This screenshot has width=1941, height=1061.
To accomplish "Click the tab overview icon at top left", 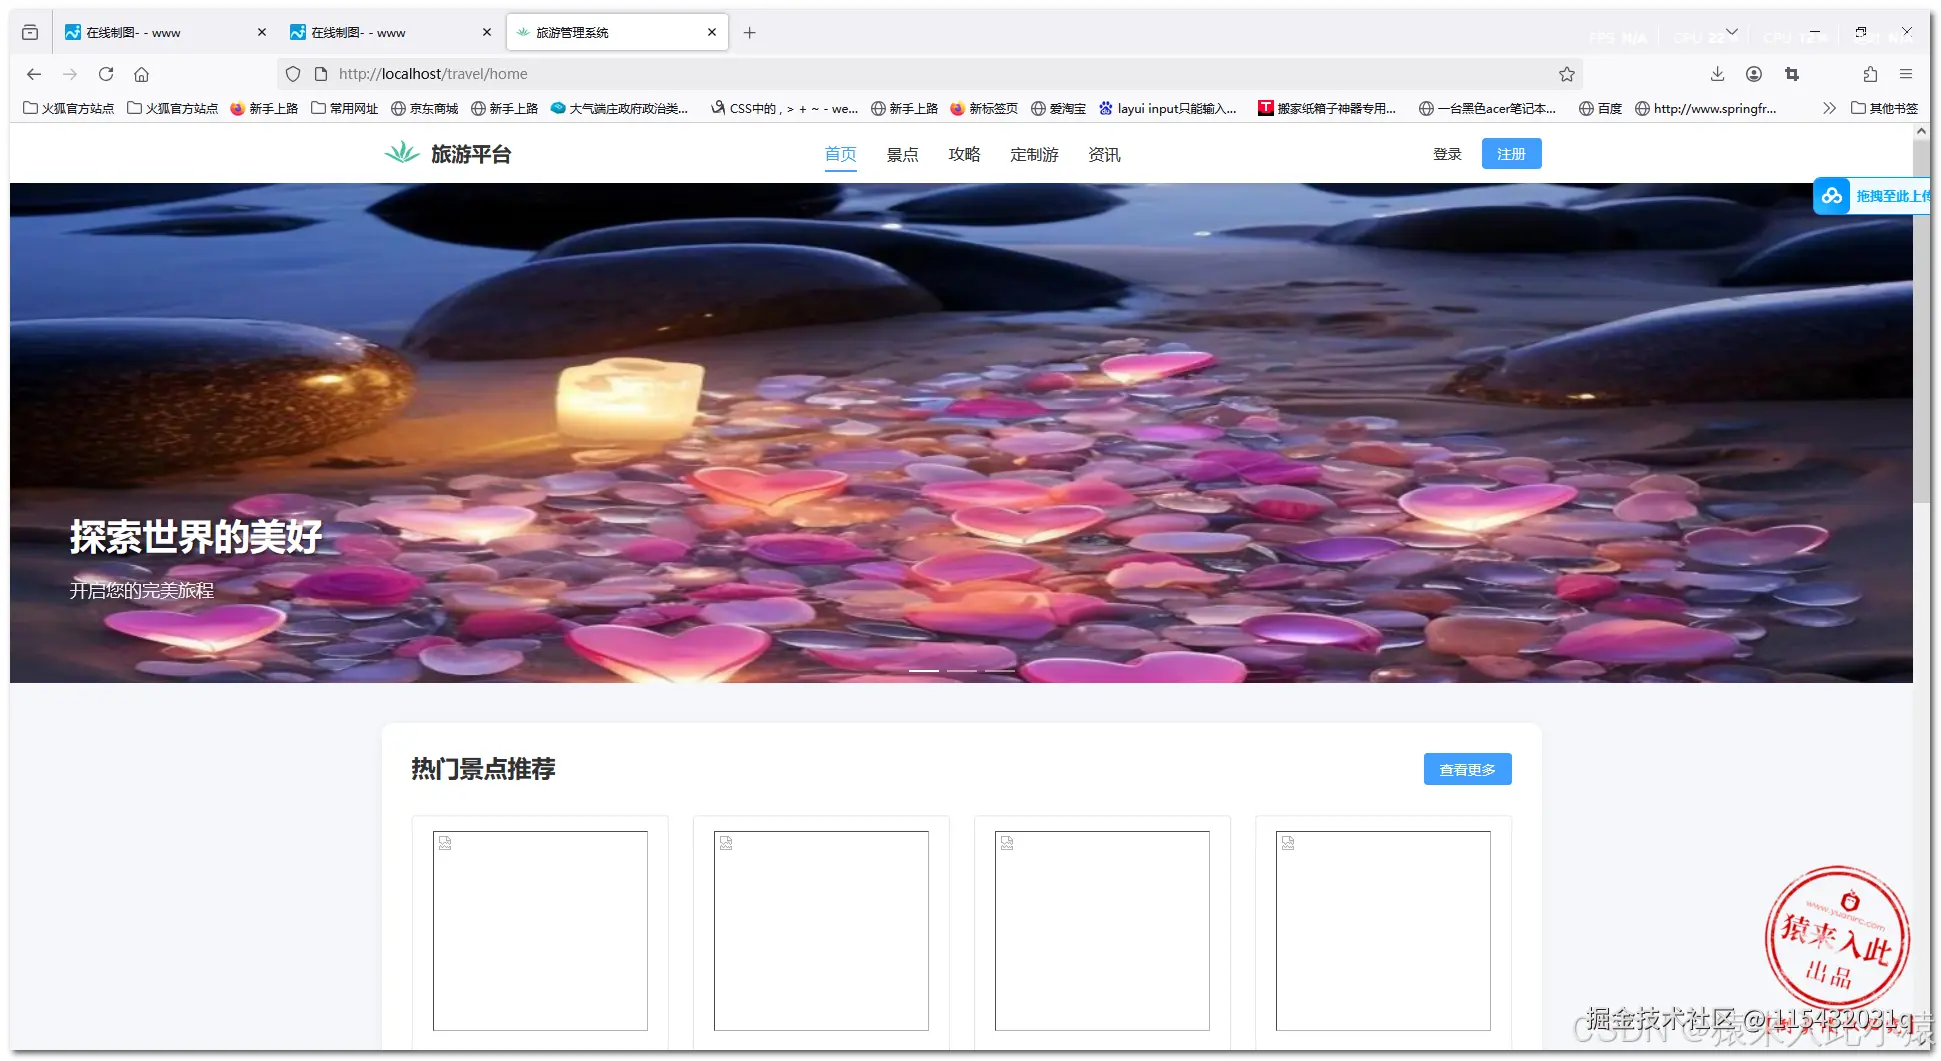I will tap(29, 31).
